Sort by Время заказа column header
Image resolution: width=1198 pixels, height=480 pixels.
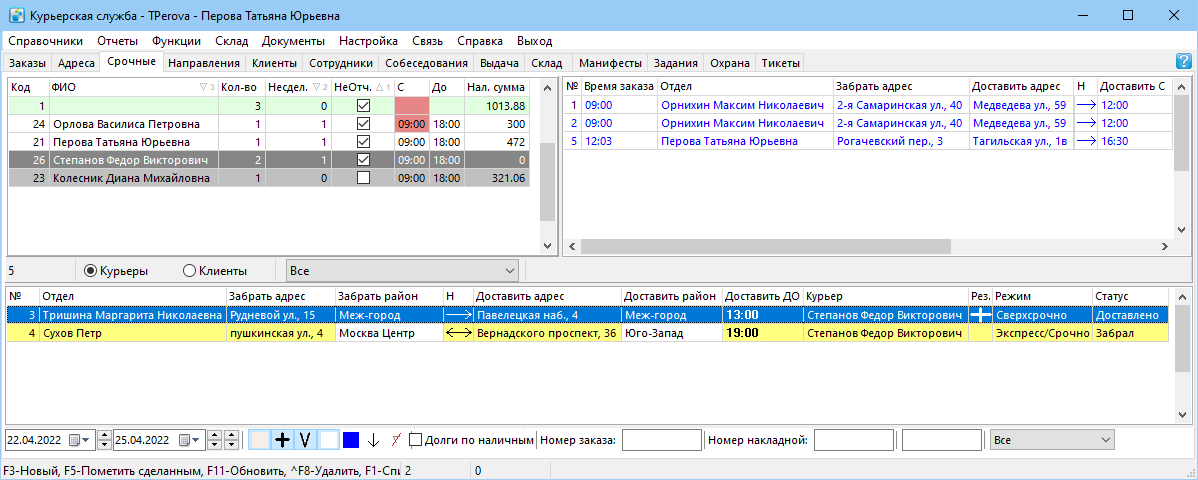click(619, 86)
